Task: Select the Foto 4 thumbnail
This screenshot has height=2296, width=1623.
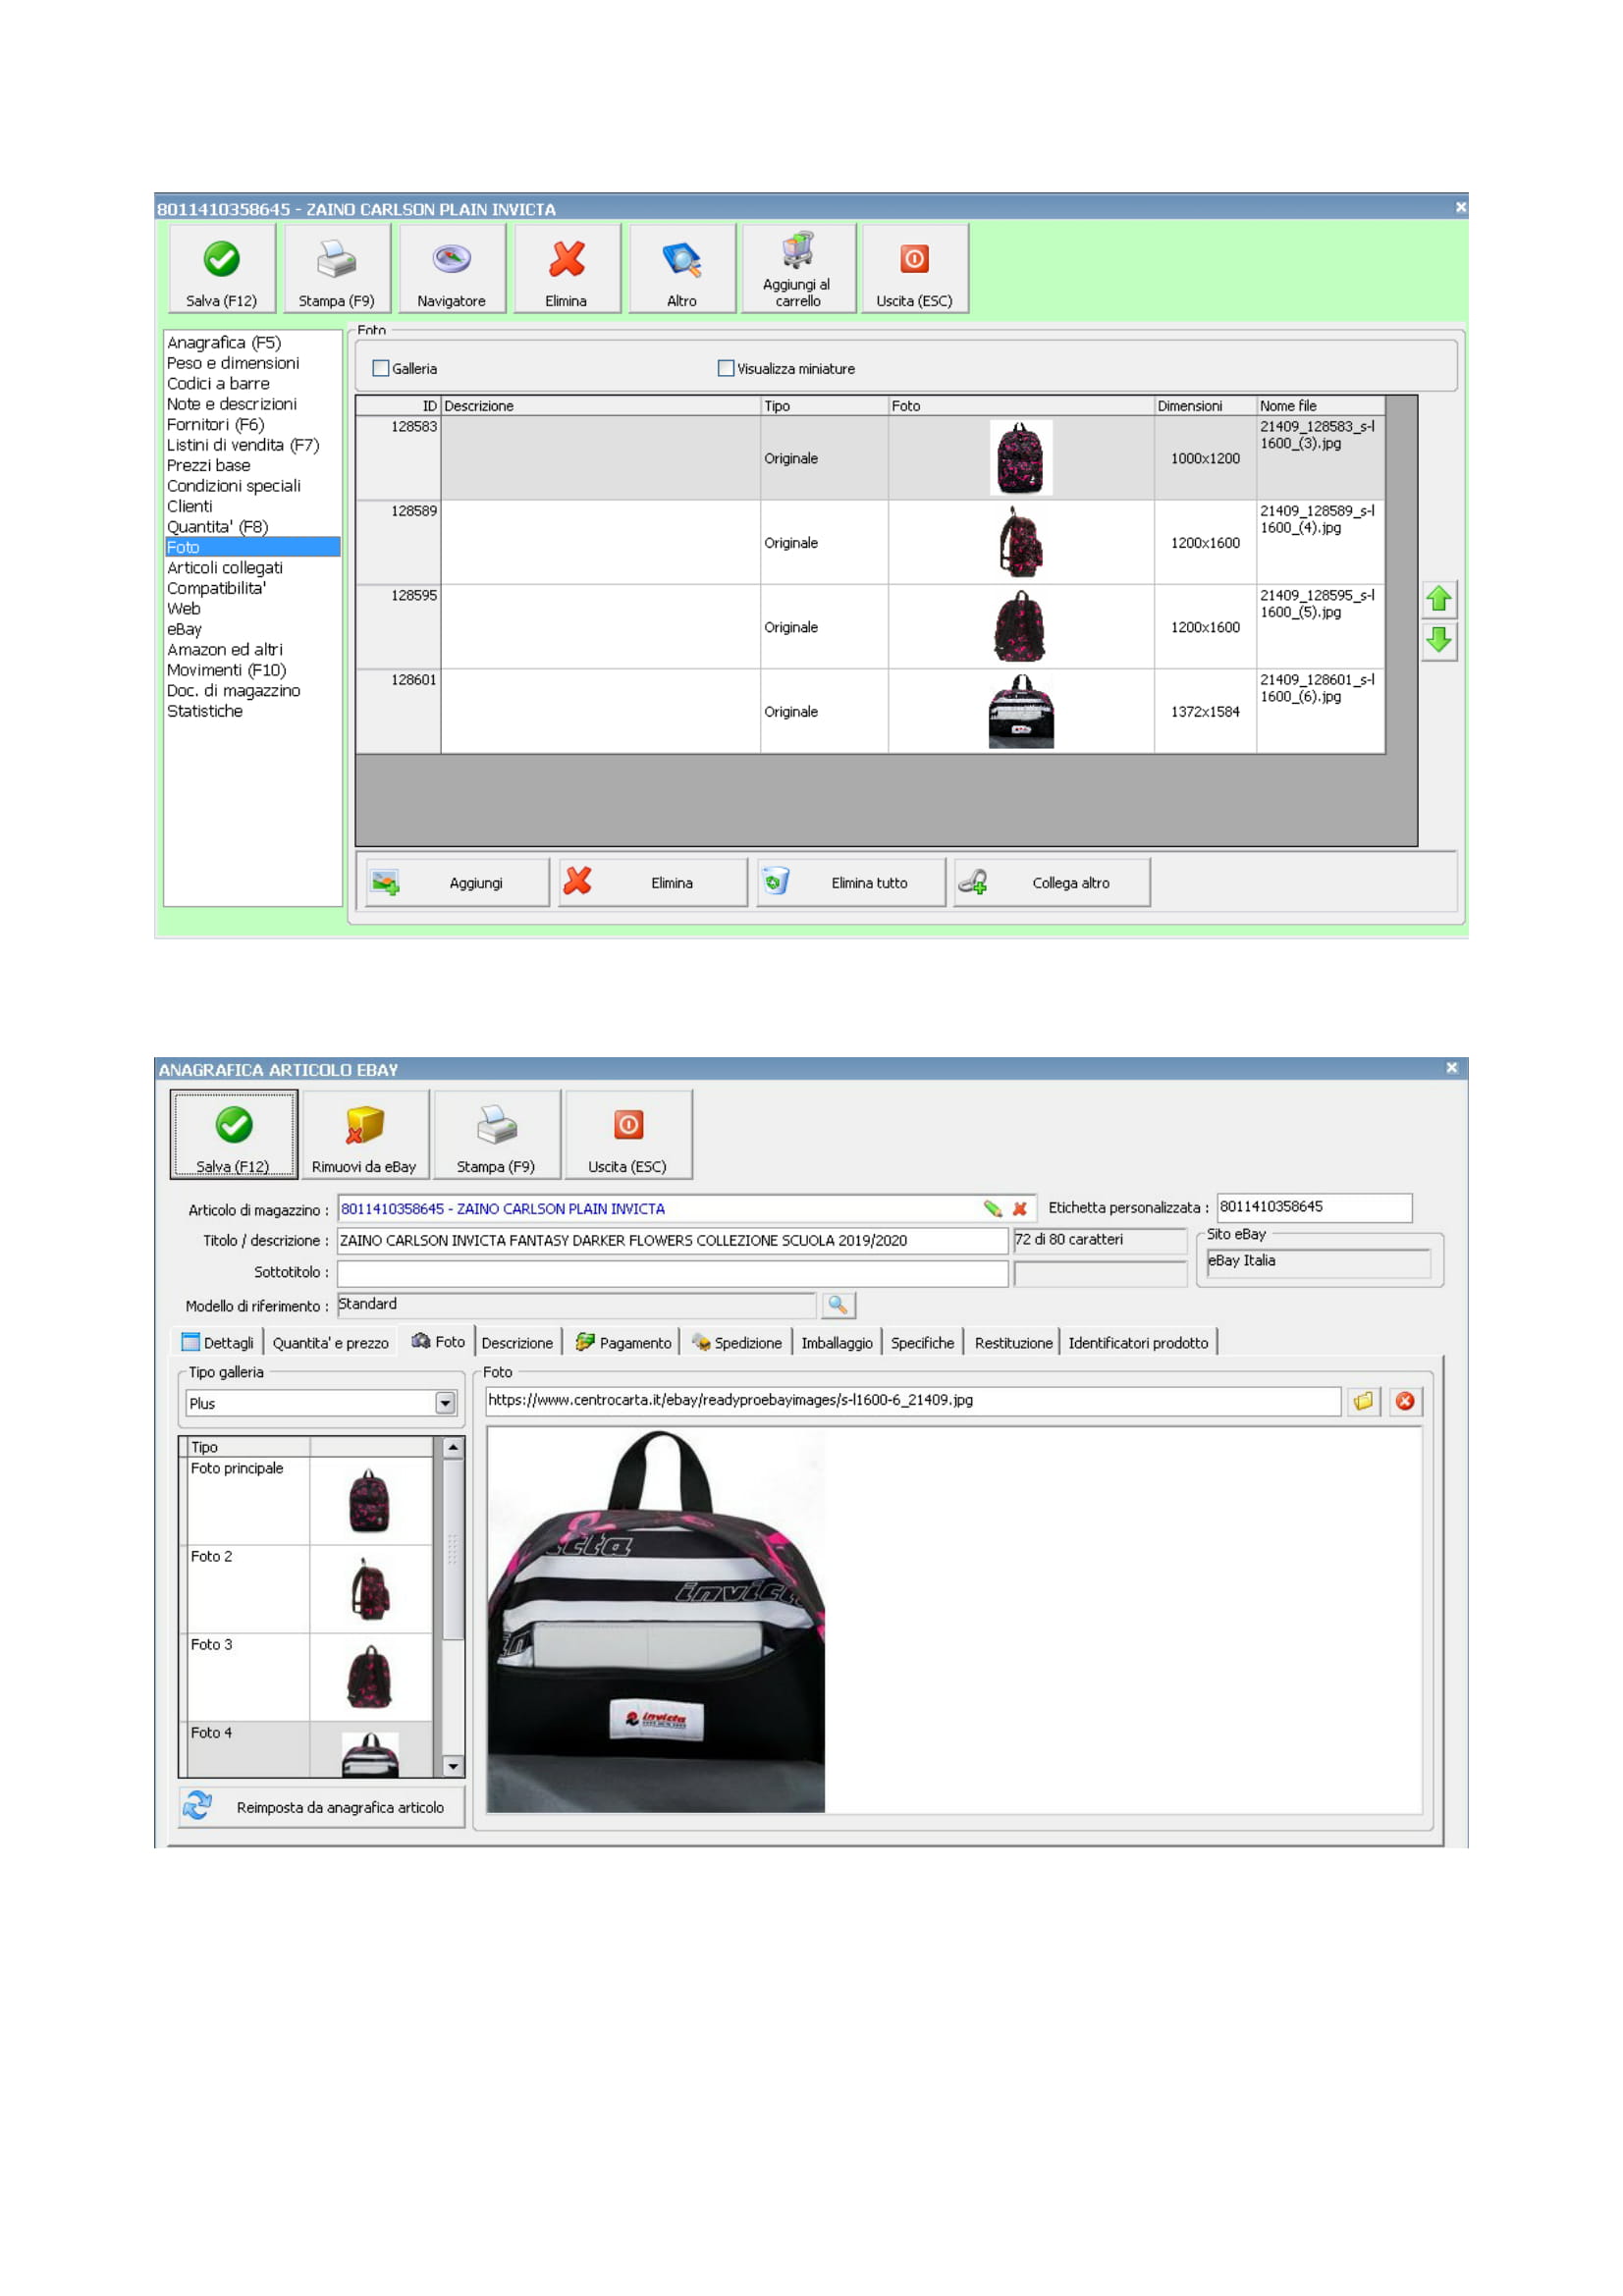Action: tap(369, 1749)
